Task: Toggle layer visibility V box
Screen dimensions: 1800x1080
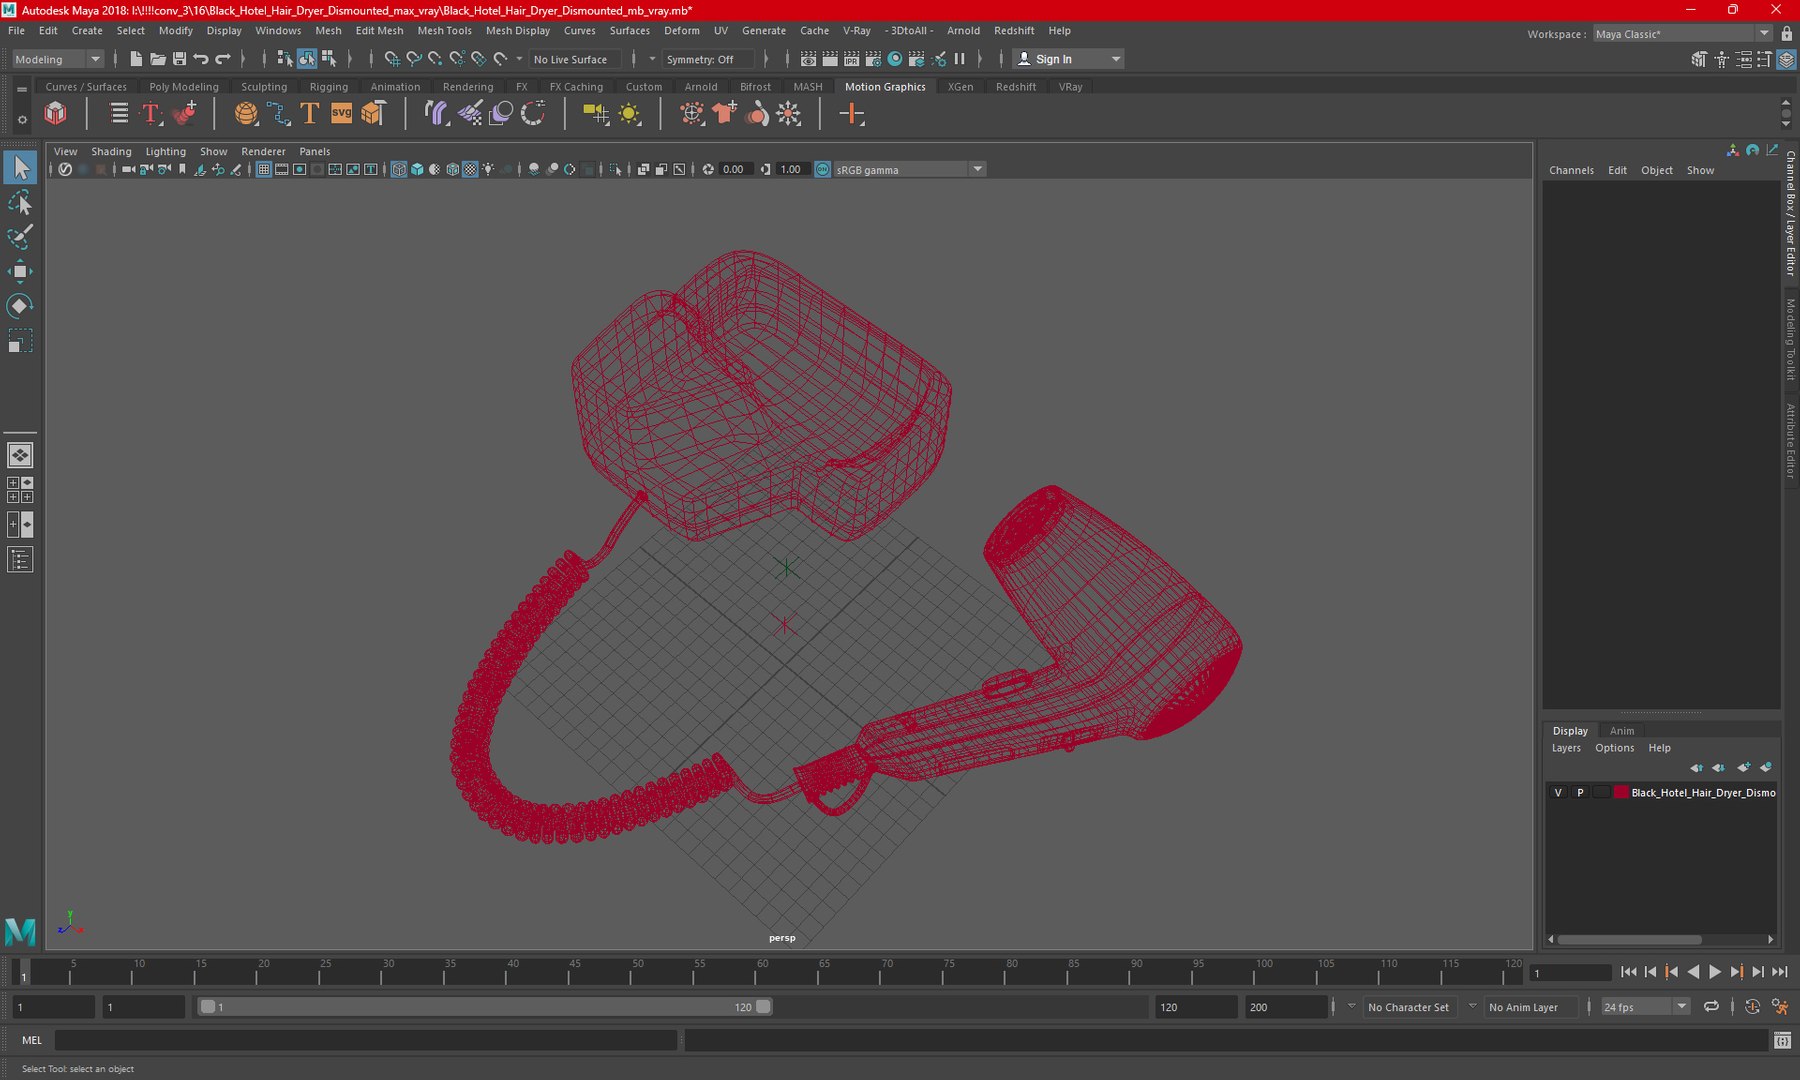Action: (x=1558, y=792)
